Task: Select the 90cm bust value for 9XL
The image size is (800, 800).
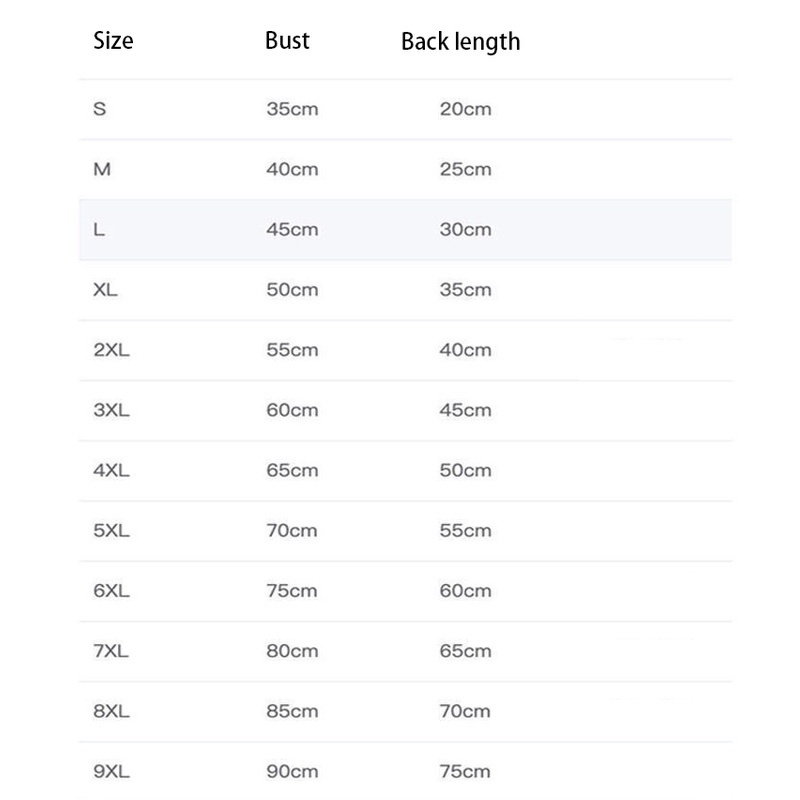Action: click(x=292, y=772)
